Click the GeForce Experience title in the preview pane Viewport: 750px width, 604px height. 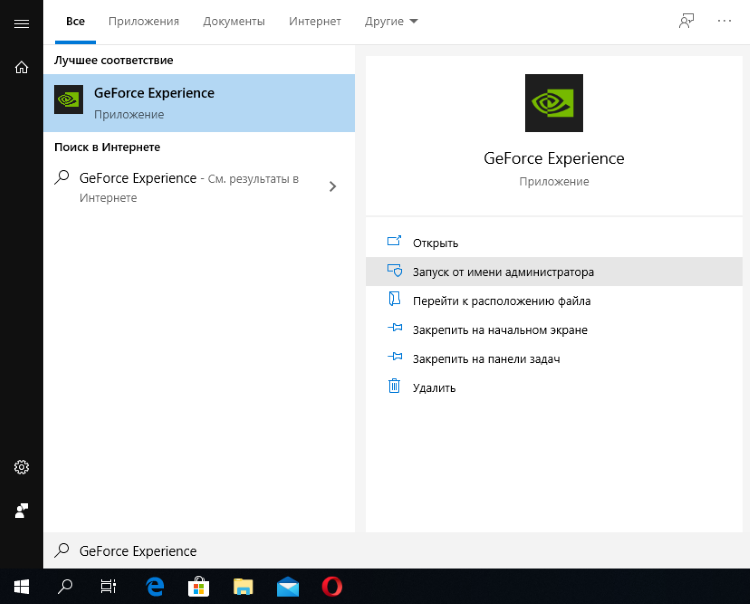554,158
